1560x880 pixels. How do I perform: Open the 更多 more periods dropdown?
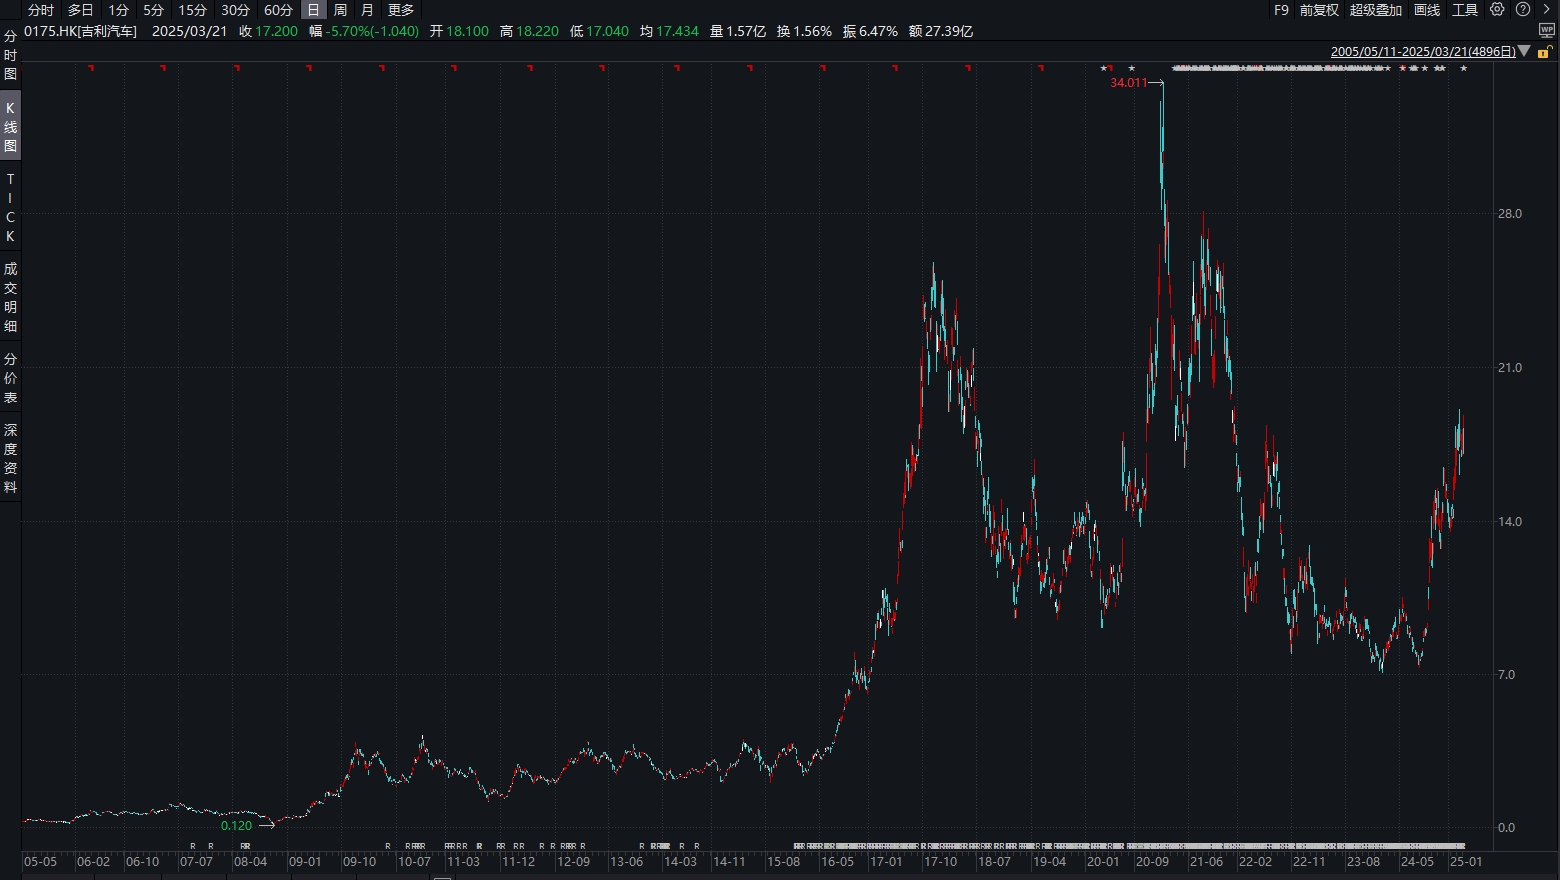click(x=401, y=10)
